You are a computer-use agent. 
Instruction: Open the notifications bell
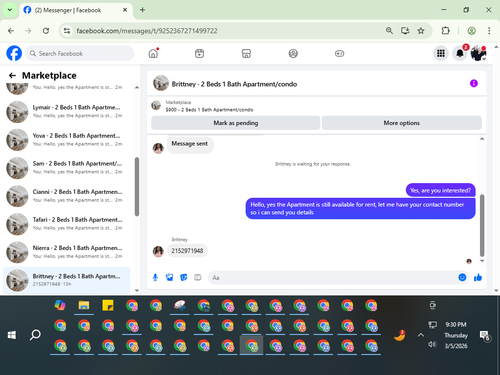460,53
